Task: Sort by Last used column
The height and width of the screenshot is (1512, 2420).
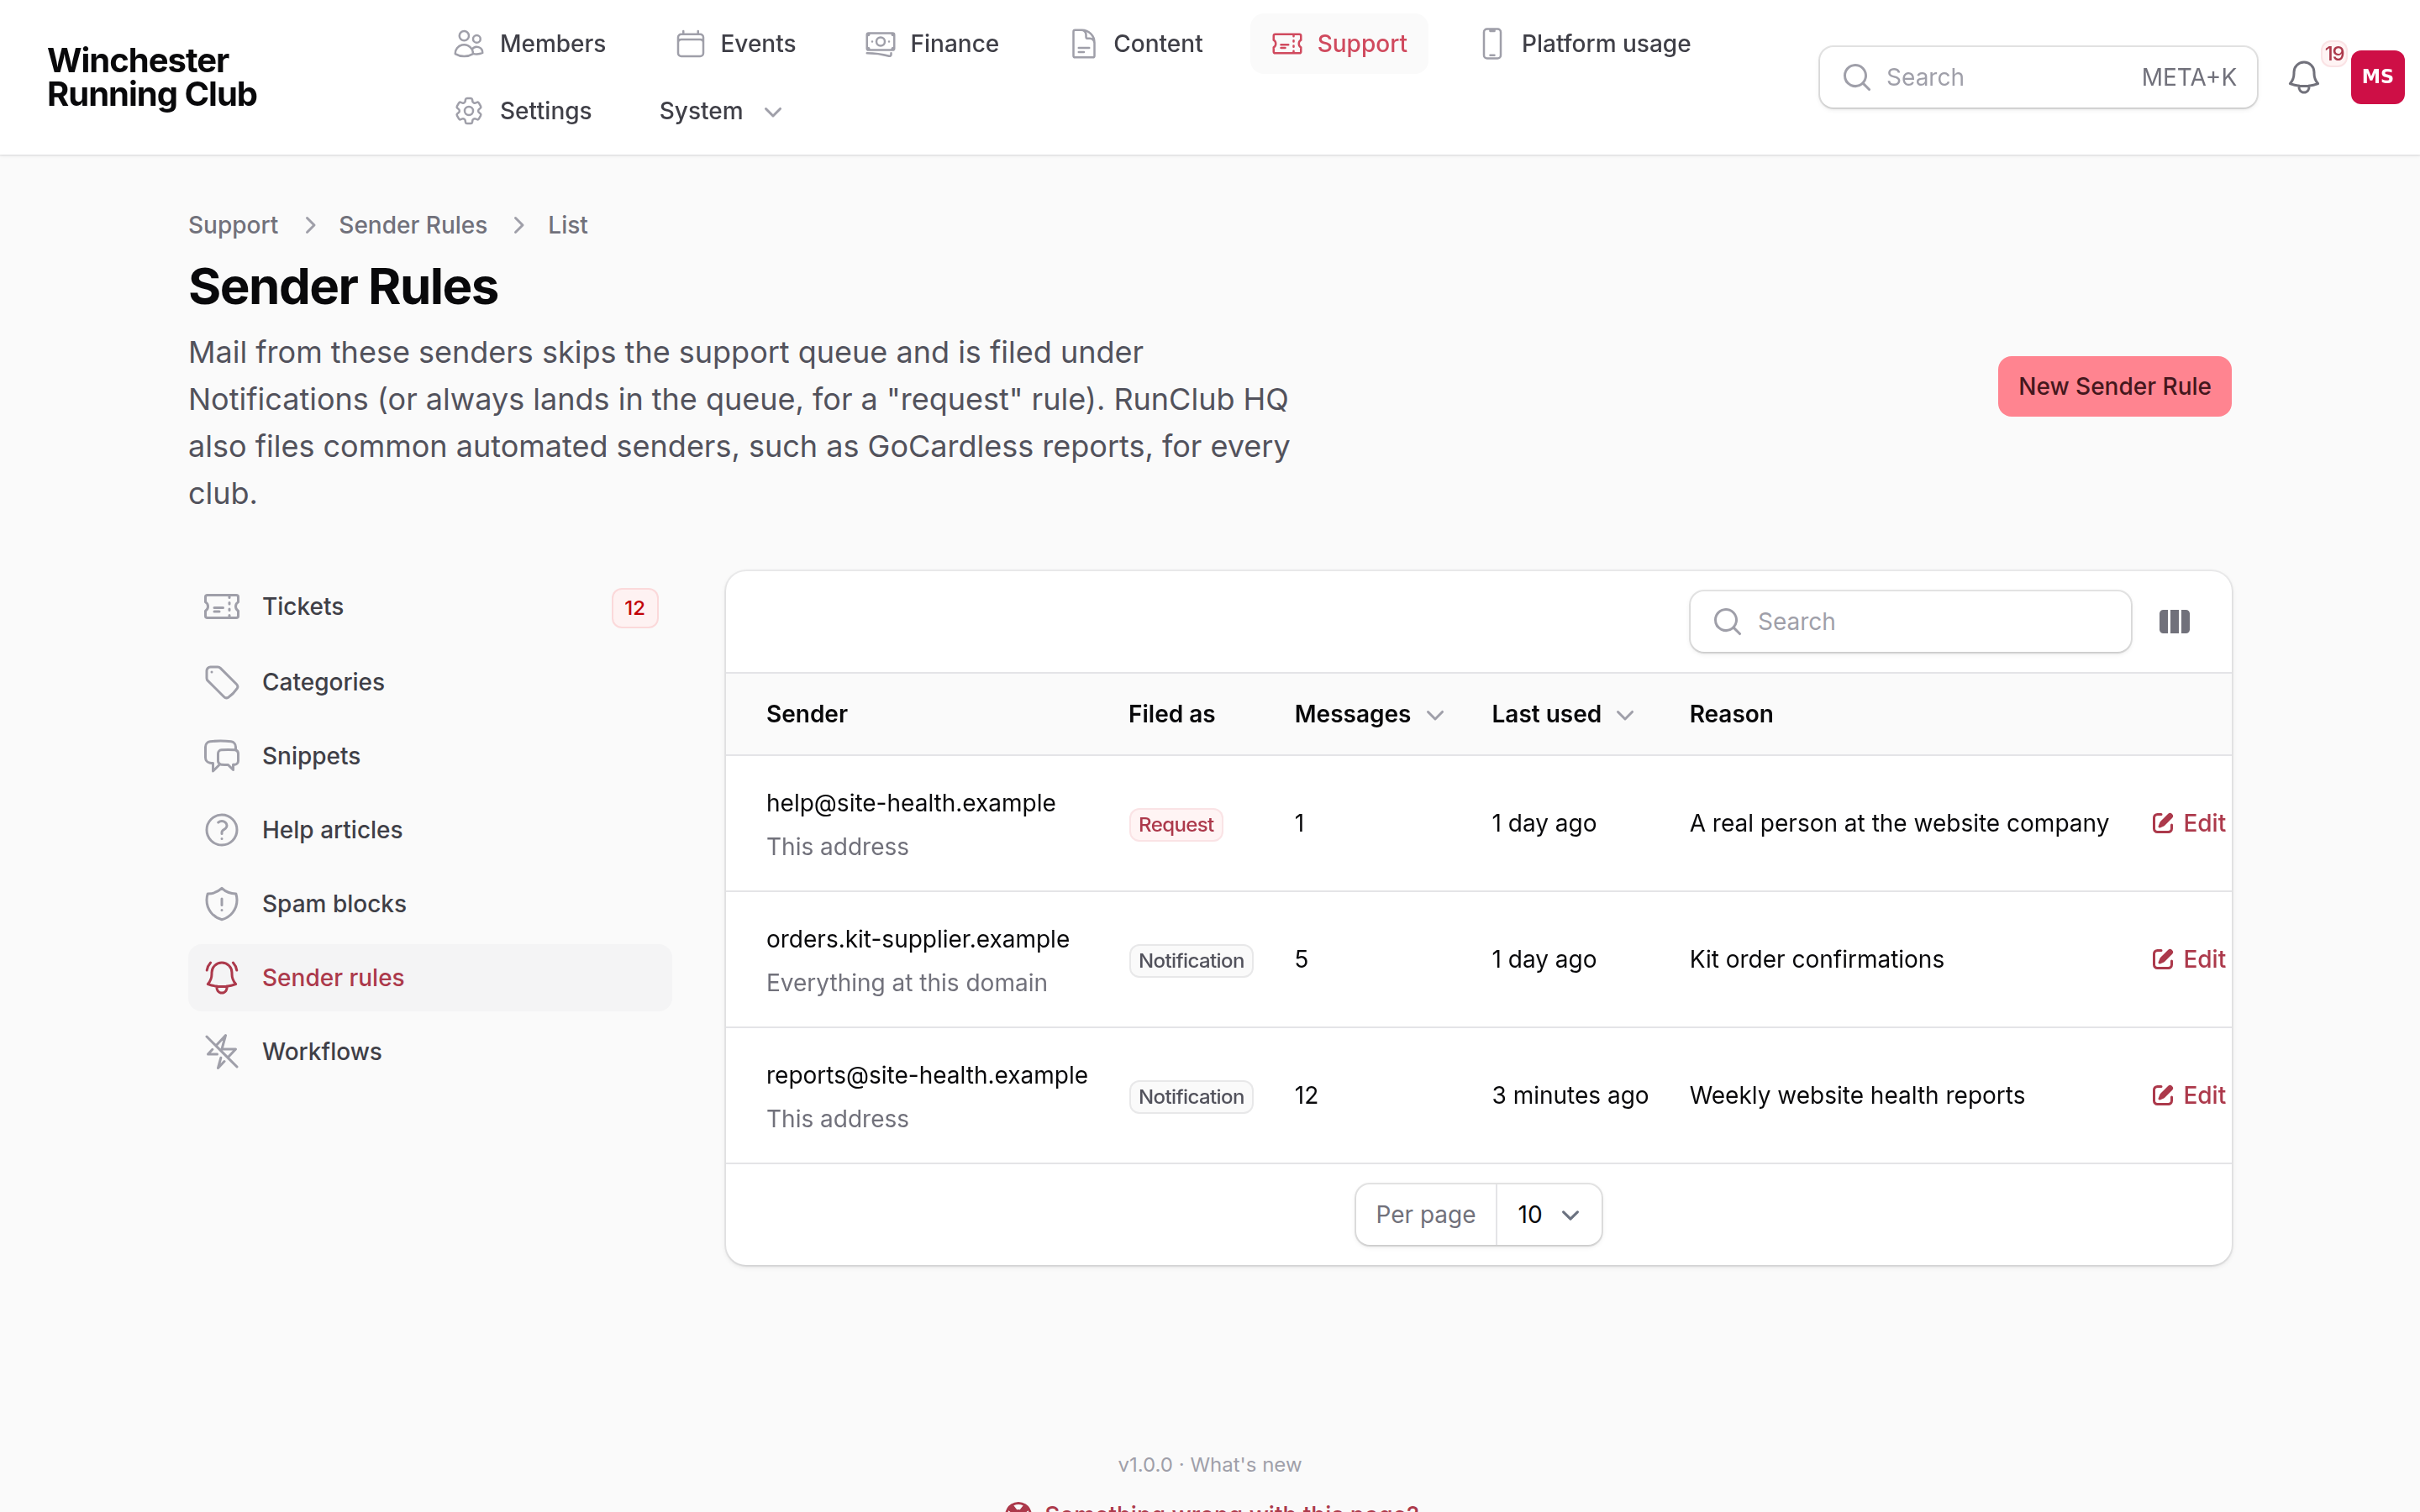Action: coord(1562,714)
